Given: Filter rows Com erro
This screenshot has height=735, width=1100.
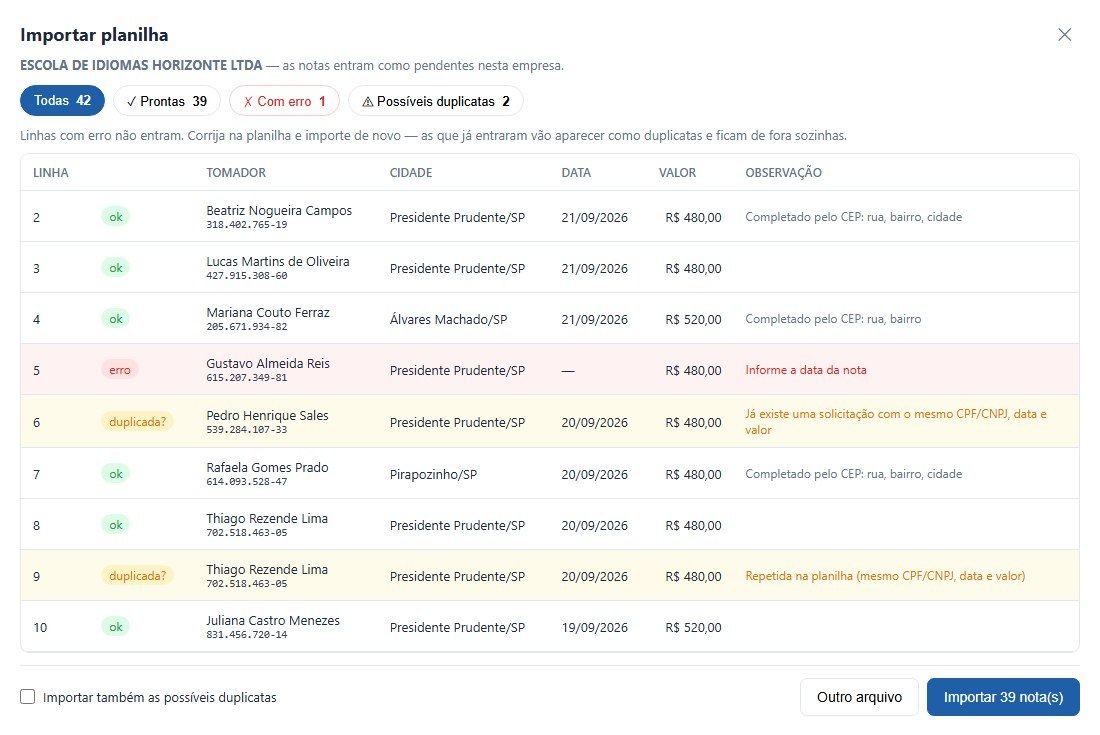Looking at the screenshot, I should pyautogui.click(x=284, y=101).
